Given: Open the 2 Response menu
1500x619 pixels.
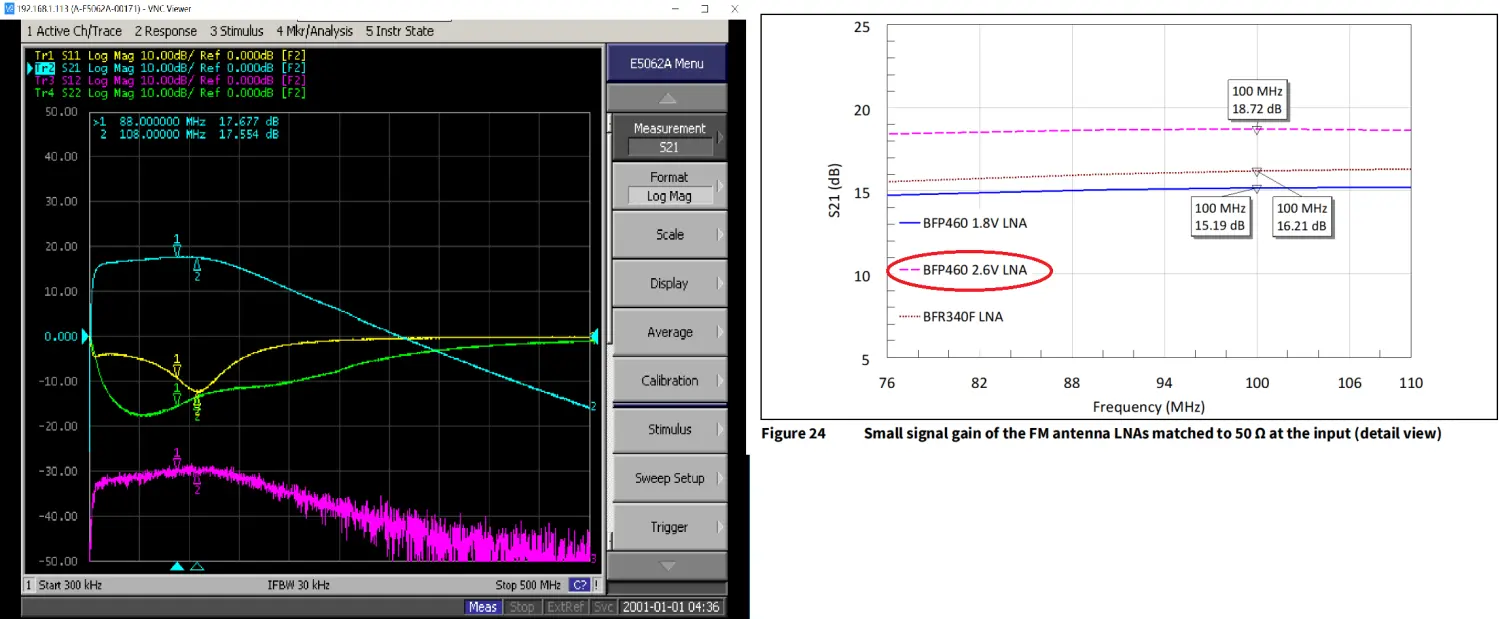Looking at the screenshot, I should pyautogui.click(x=166, y=31).
